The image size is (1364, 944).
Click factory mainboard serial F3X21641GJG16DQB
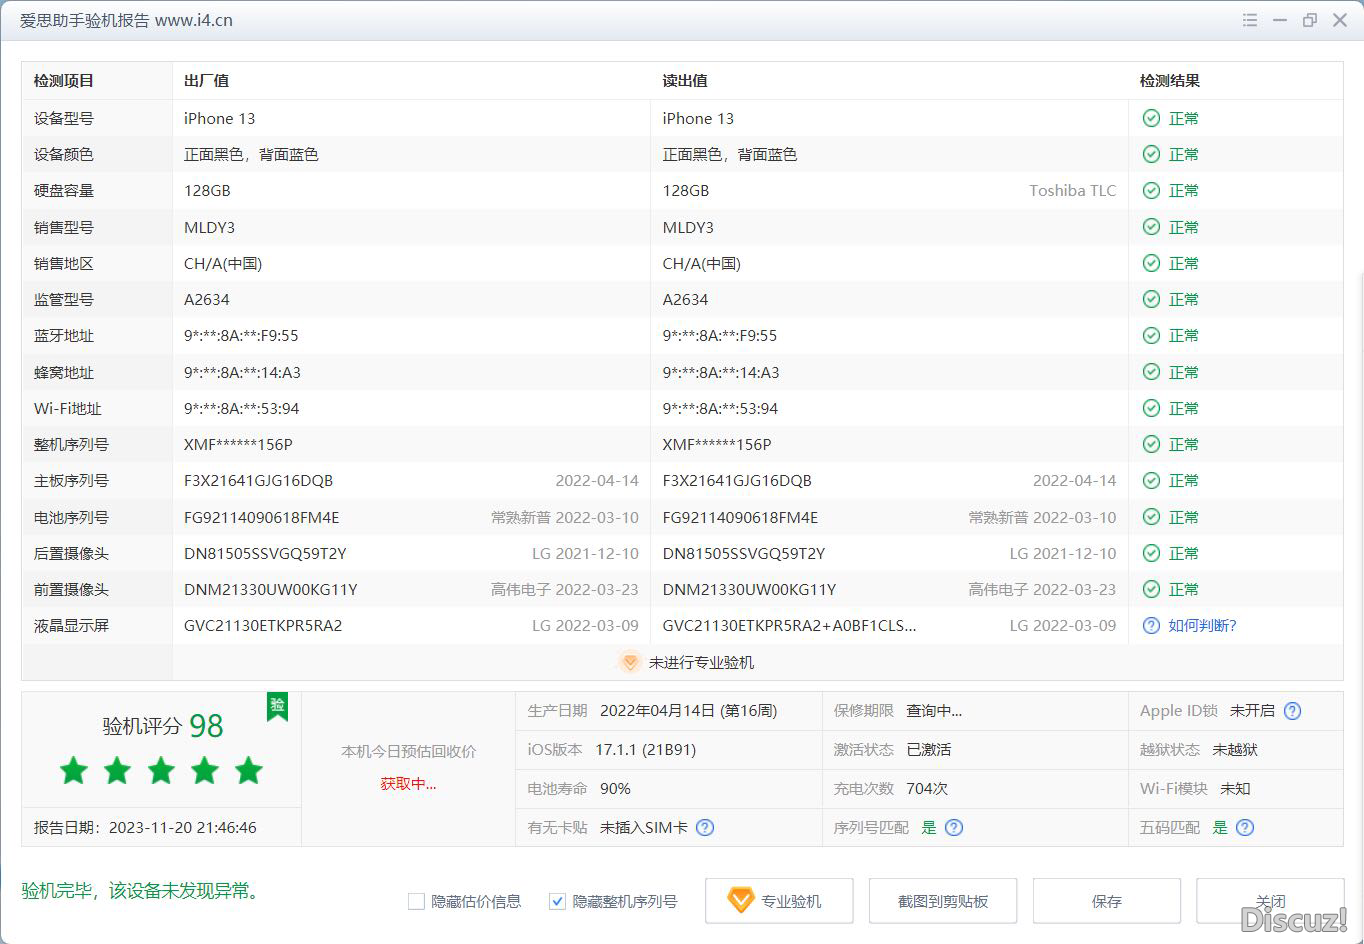(258, 481)
